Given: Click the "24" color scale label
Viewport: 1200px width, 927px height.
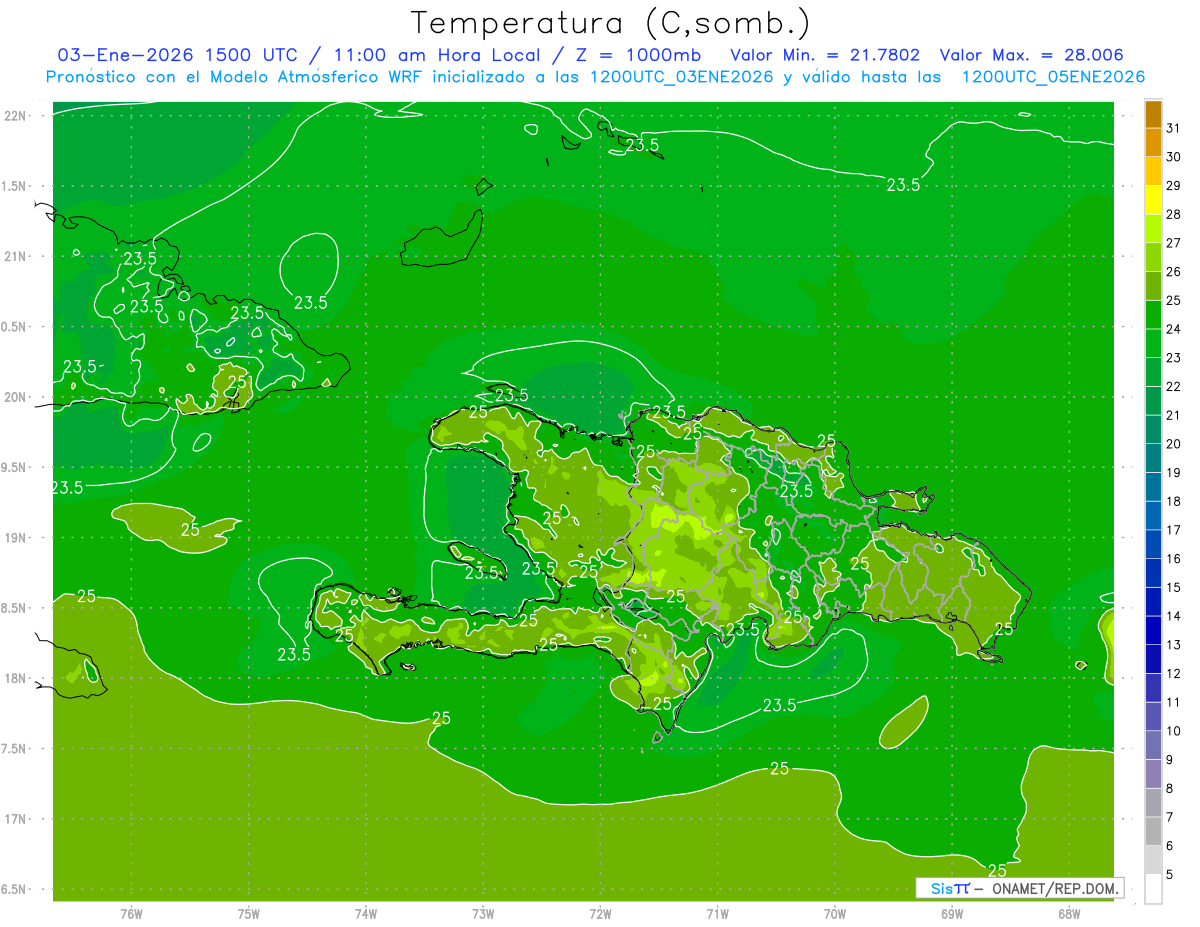Looking at the screenshot, I should [1174, 329].
